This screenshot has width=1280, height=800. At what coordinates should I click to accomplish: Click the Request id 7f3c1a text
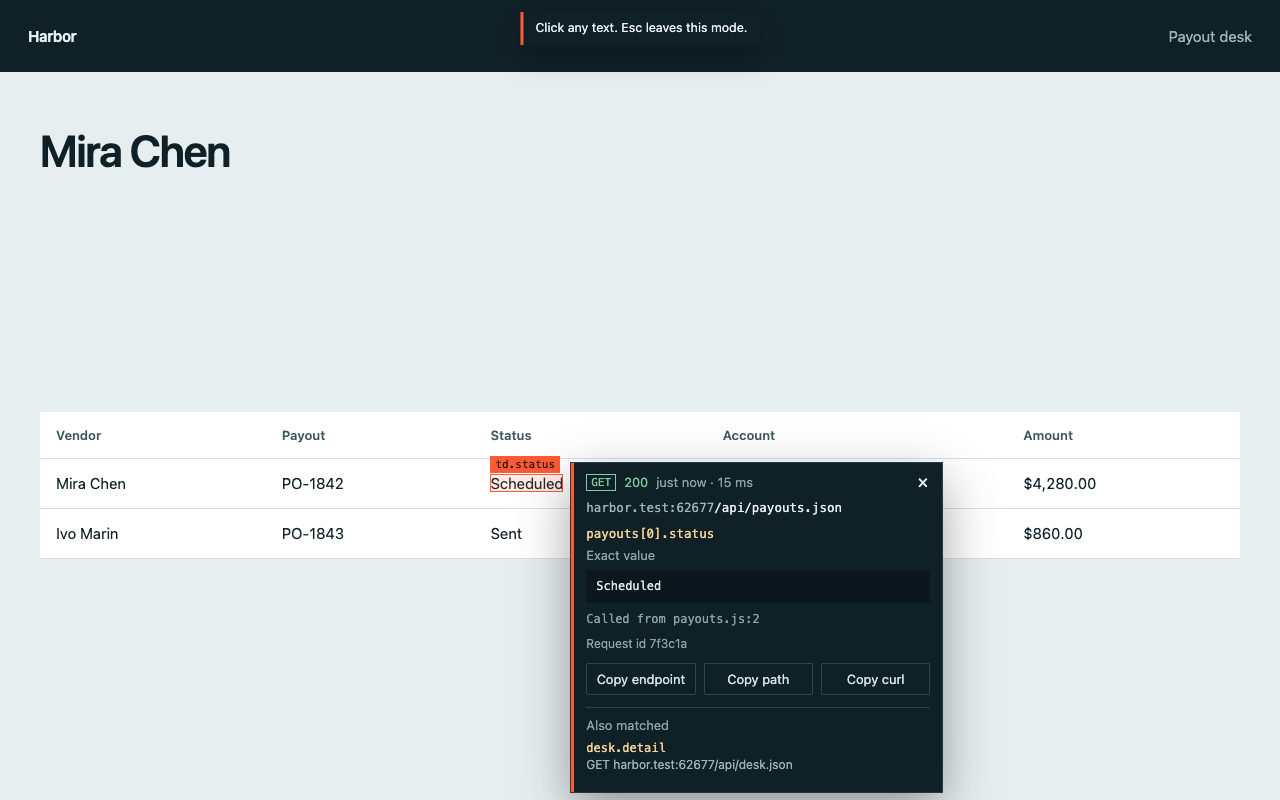[636, 644]
